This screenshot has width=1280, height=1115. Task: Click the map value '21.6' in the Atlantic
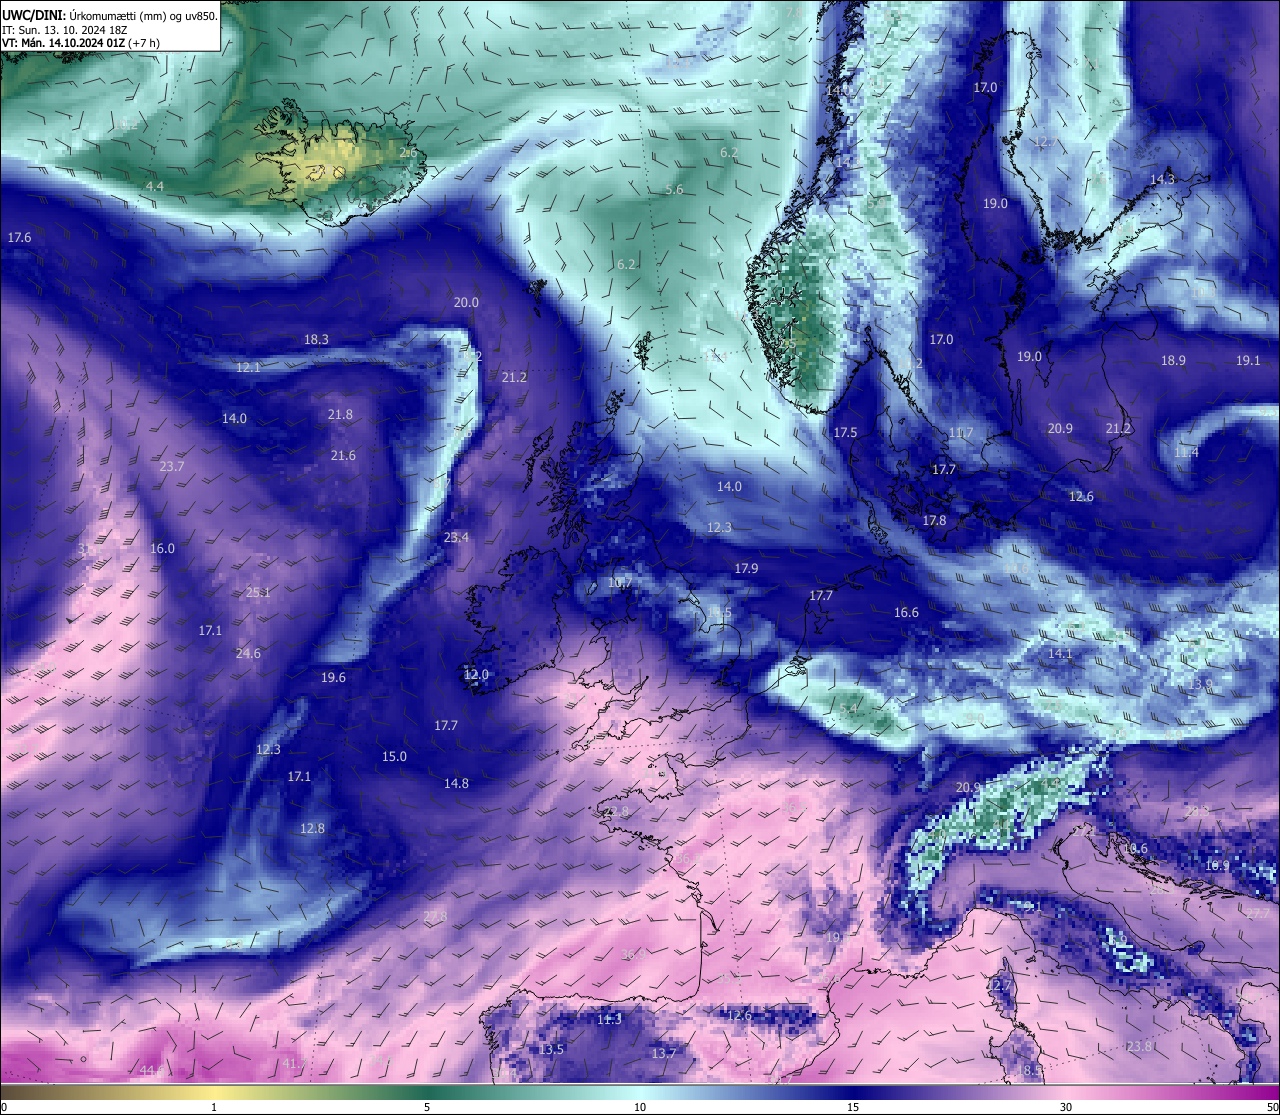pos(343,455)
